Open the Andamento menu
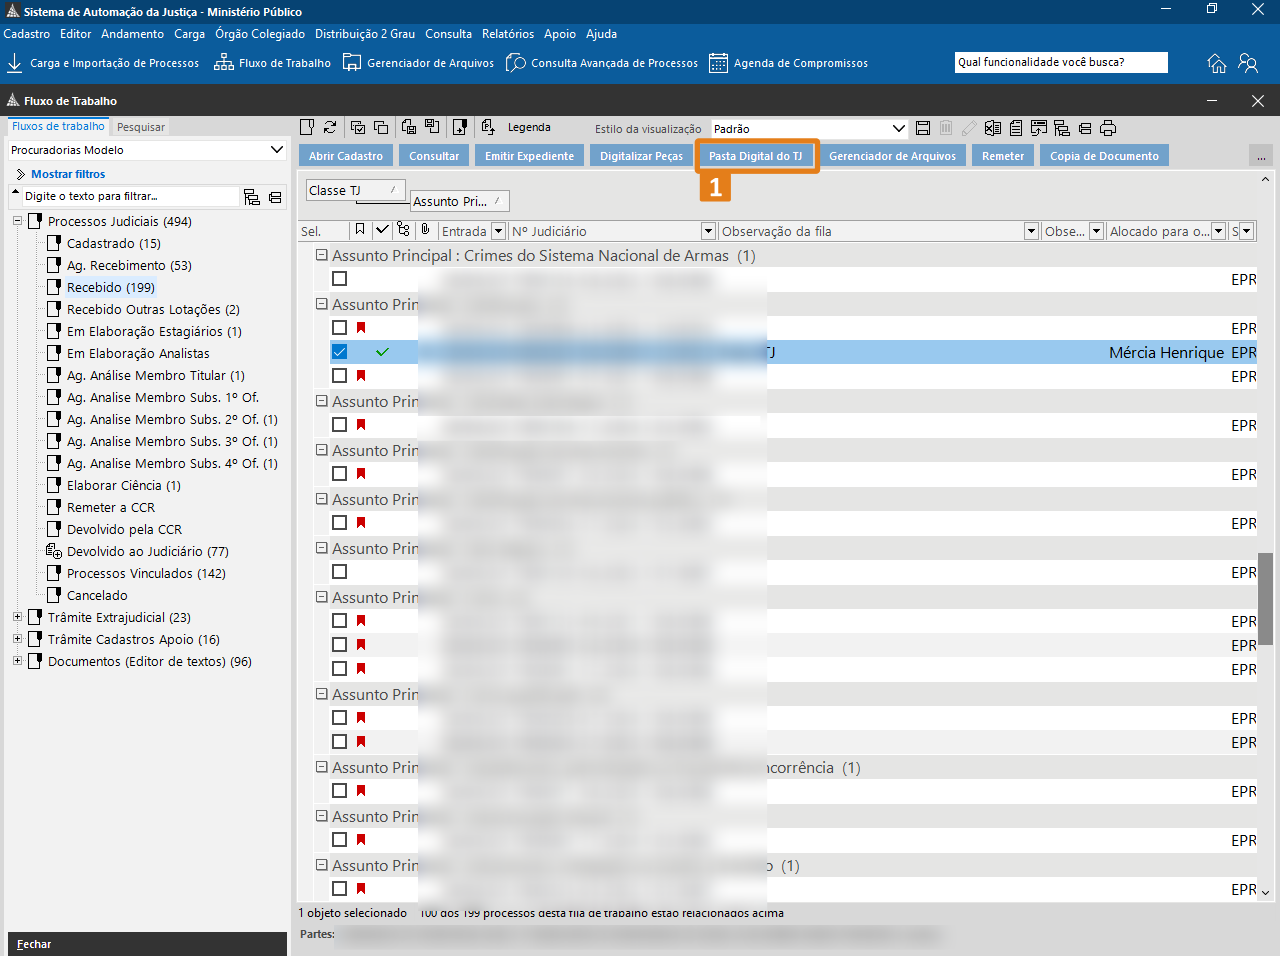 133,34
